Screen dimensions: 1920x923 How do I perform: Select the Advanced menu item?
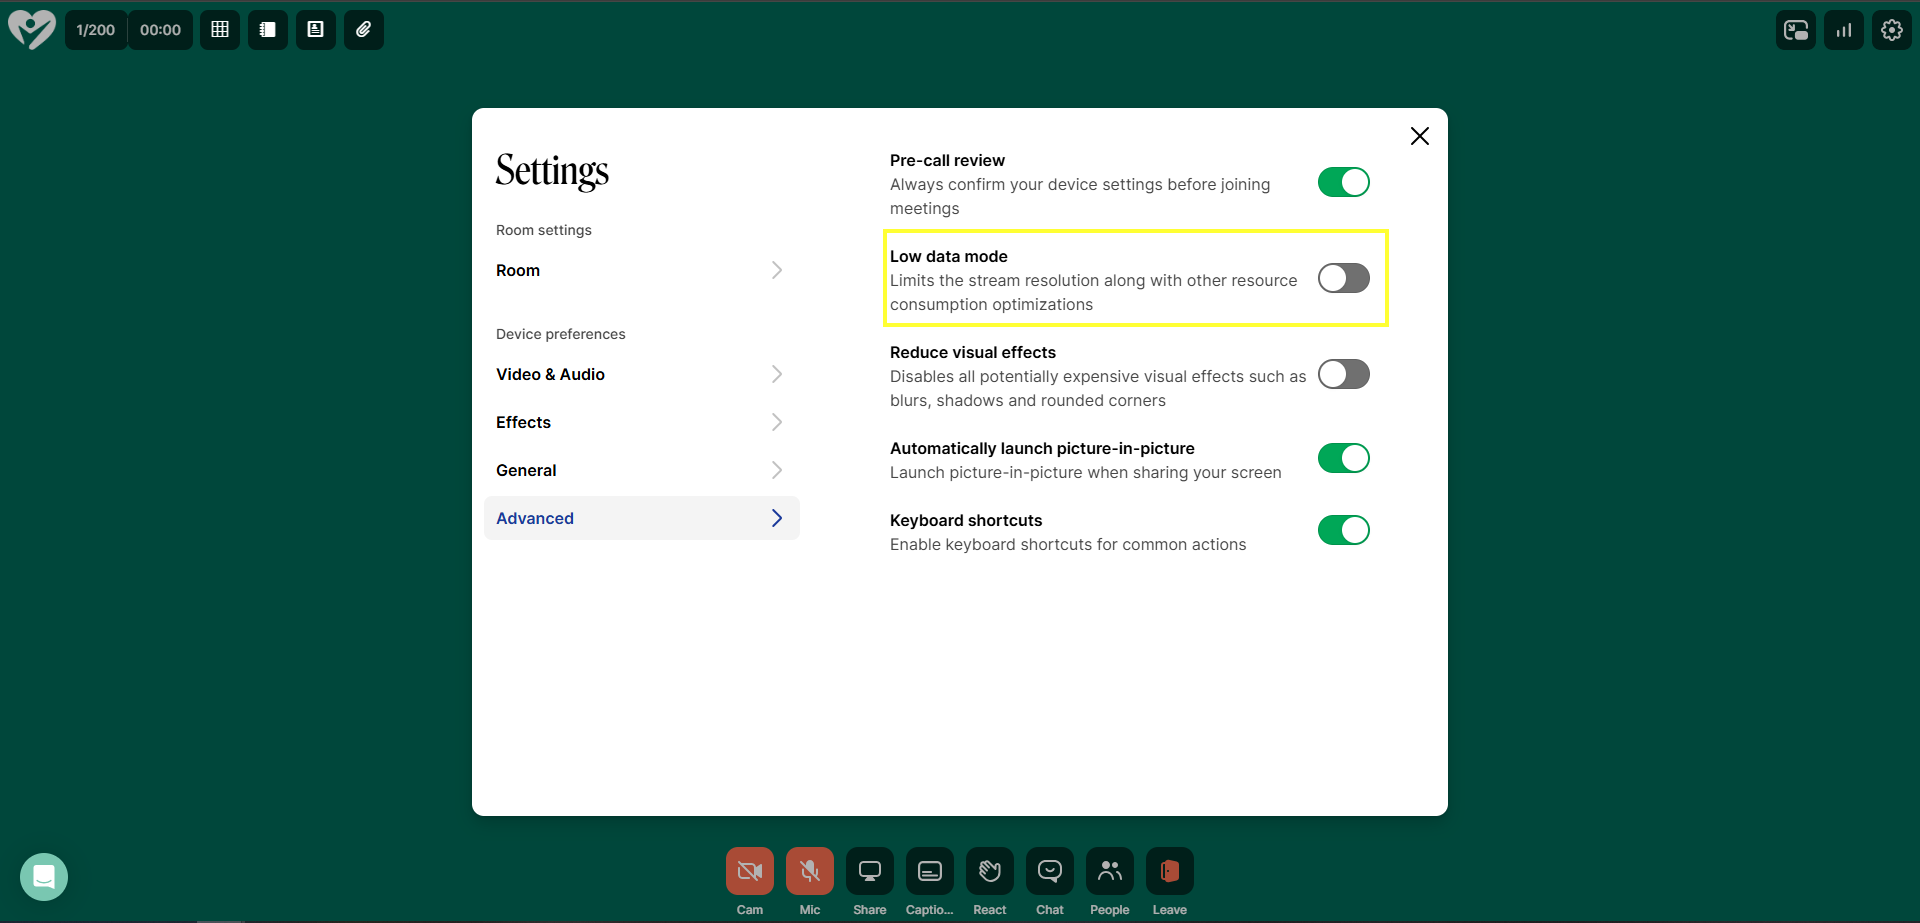pos(642,518)
